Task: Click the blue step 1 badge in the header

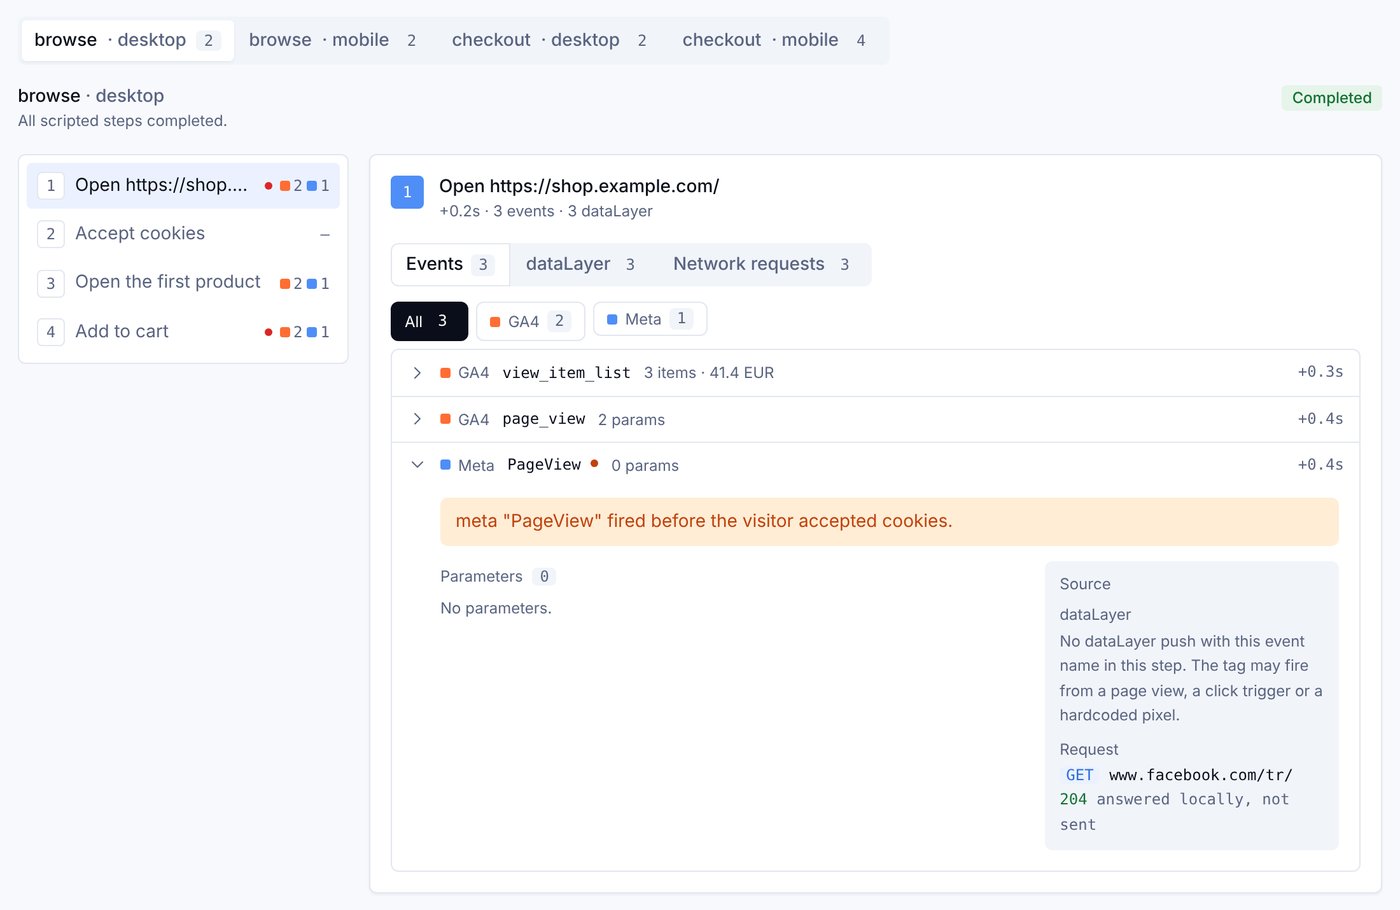Action: [407, 192]
